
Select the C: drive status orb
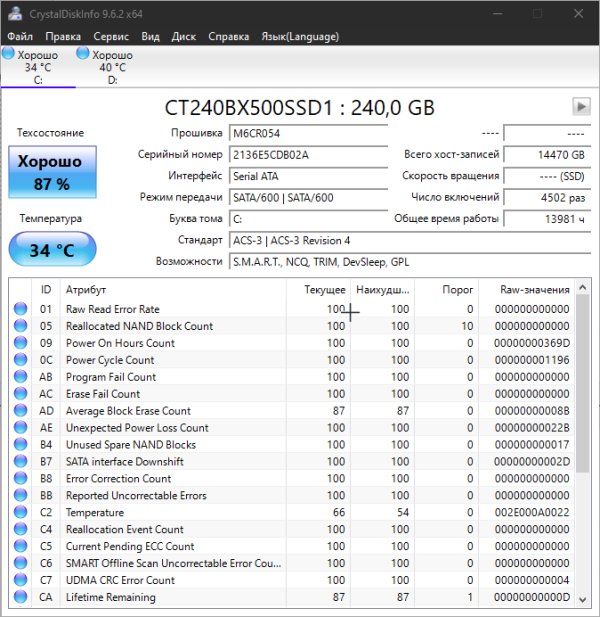point(9,53)
